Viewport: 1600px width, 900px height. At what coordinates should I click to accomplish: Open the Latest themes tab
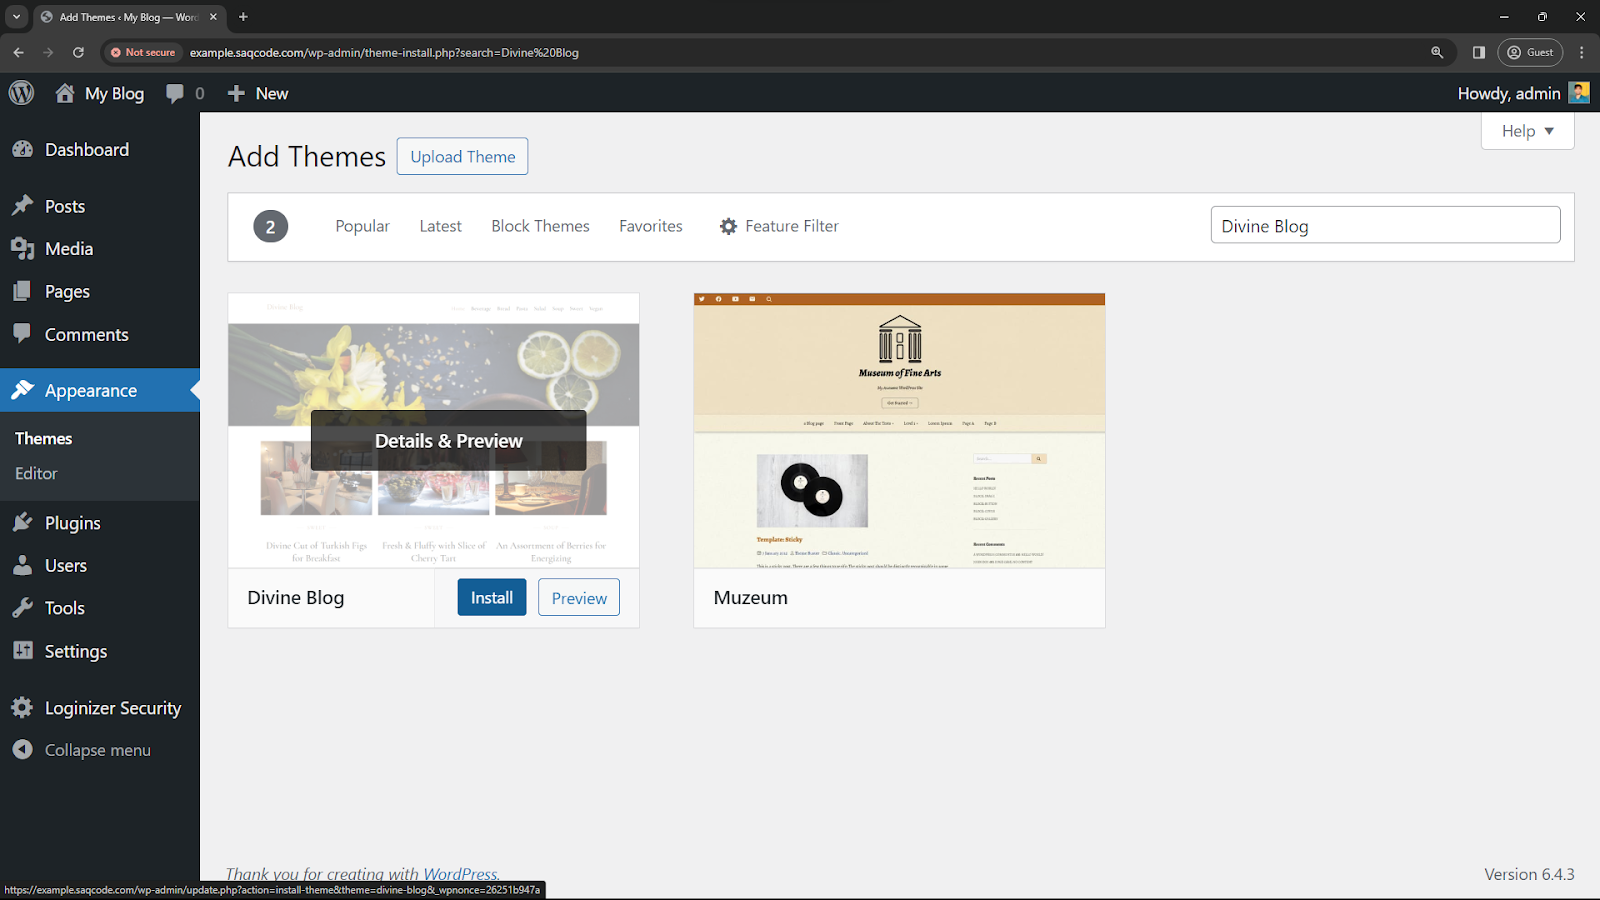coord(440,226)
